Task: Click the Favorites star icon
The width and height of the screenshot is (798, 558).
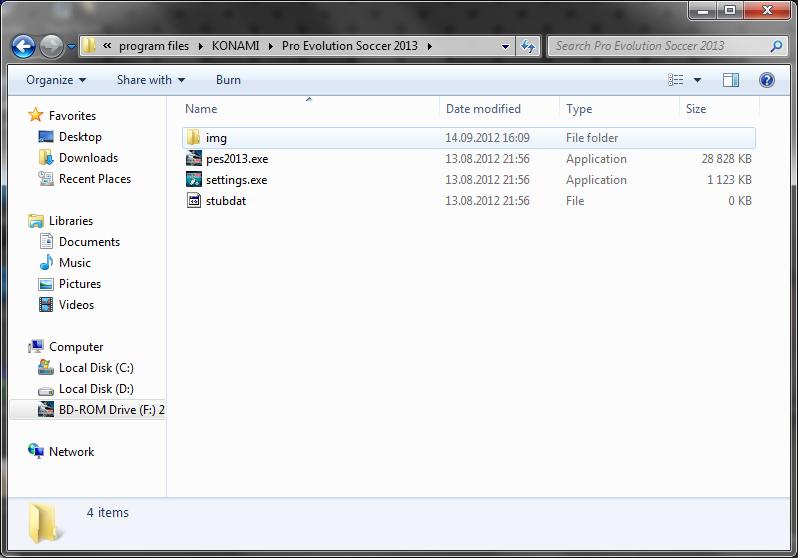Action: click(36, 115)
